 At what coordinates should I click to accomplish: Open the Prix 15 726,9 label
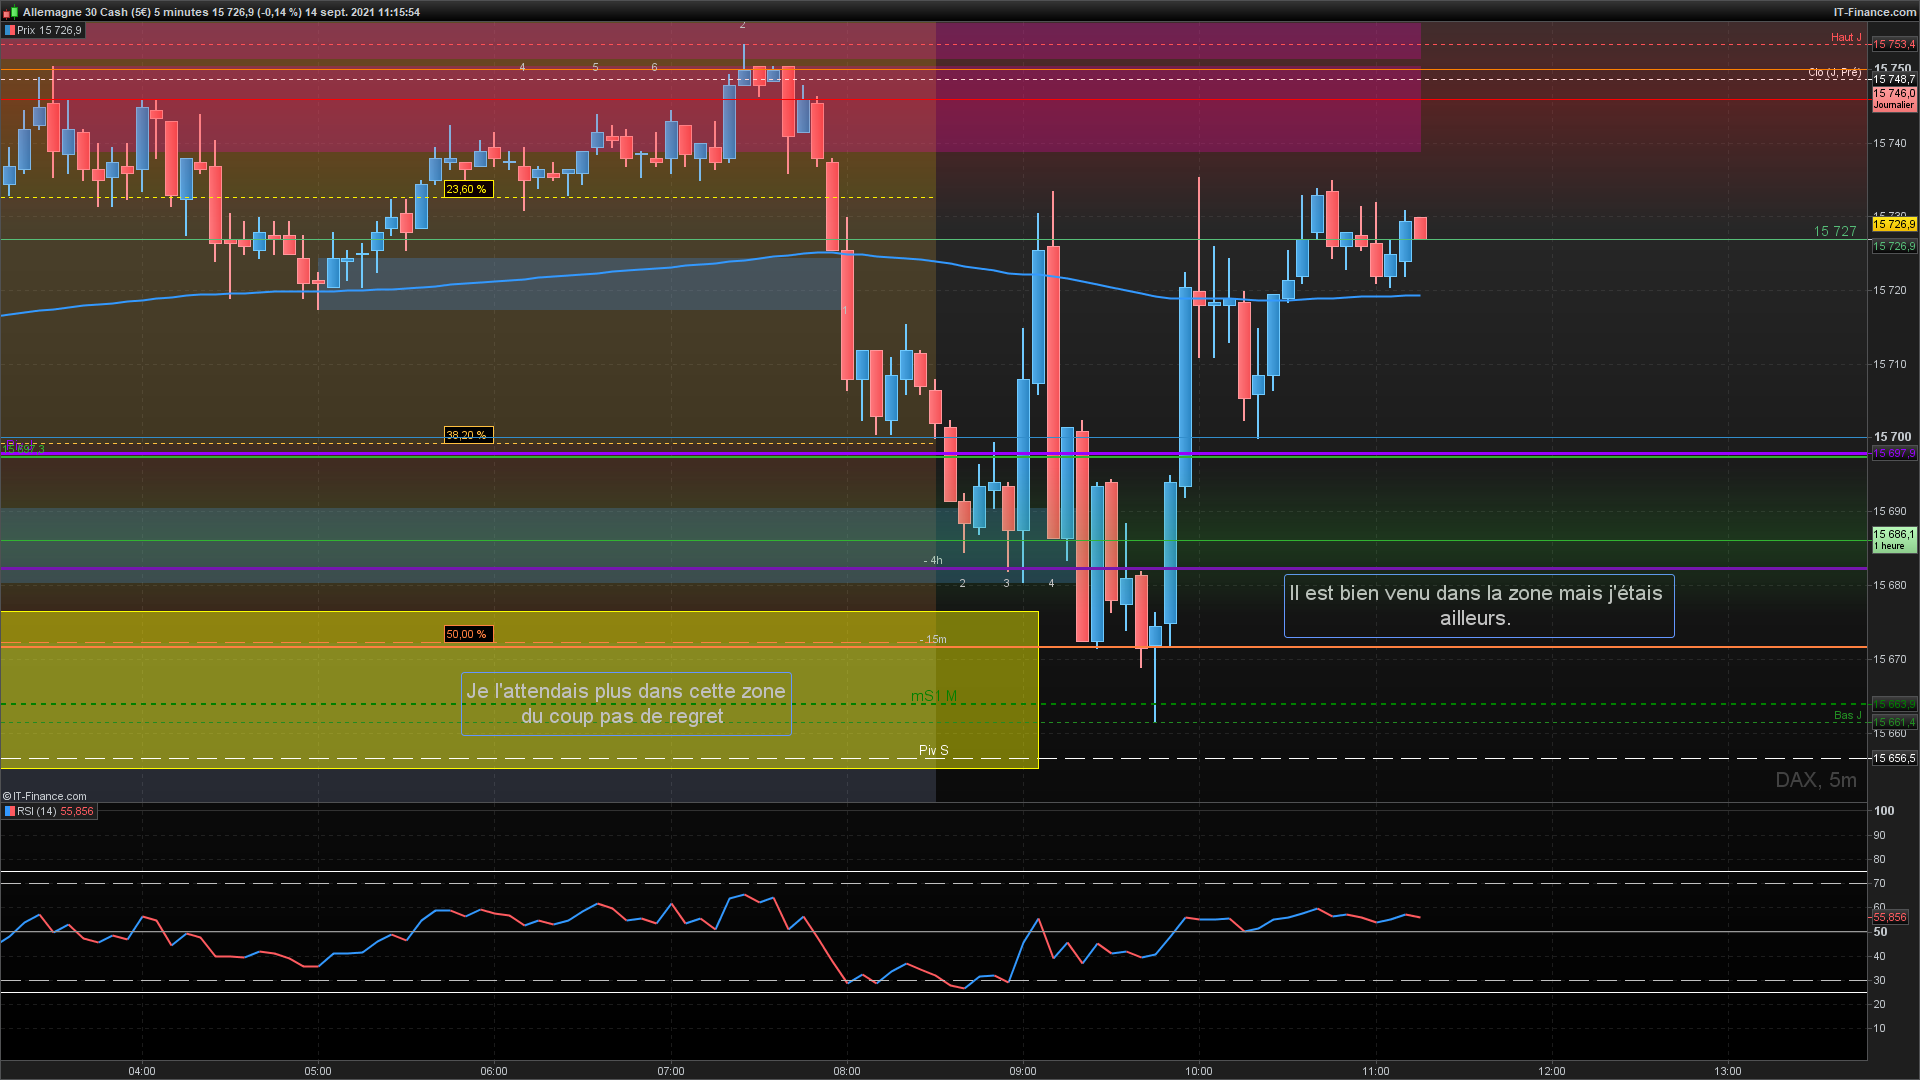tap(49, 30)
